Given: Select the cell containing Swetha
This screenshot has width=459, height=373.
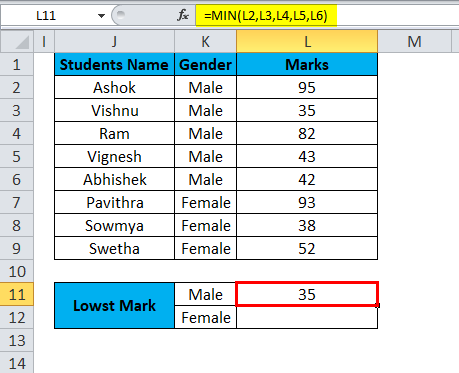Looking at the screenshot, I should [114, 248].
